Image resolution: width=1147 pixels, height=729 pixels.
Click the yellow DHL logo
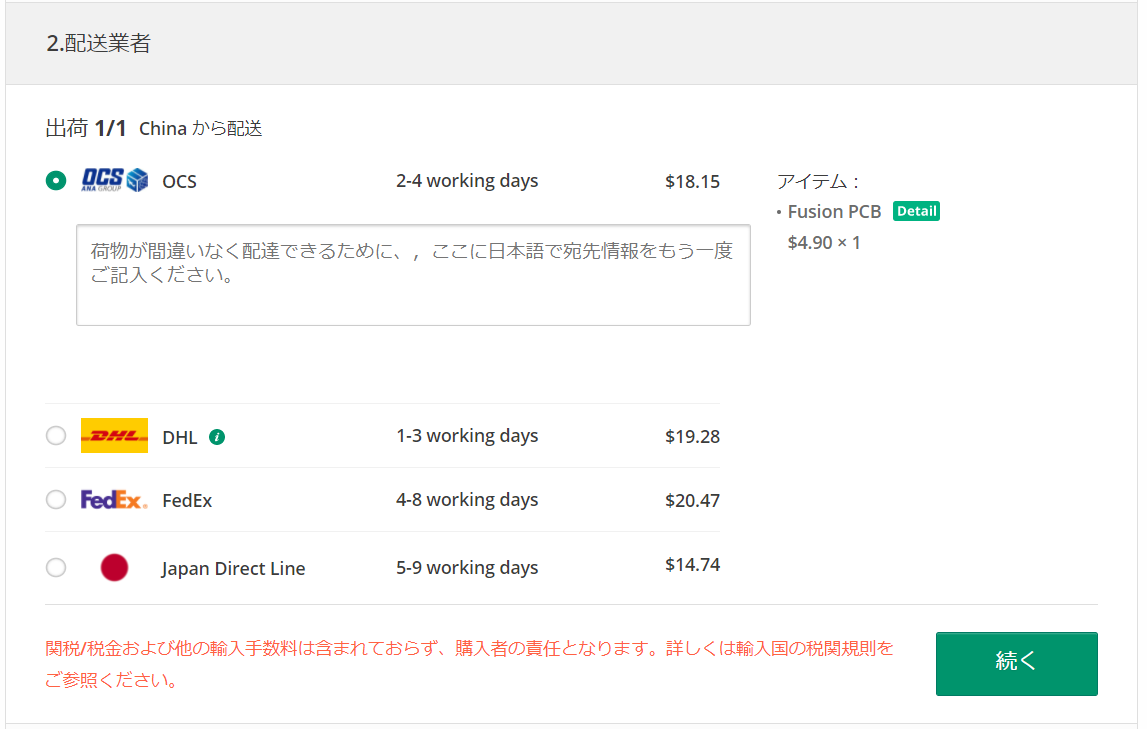click(114, 436)
